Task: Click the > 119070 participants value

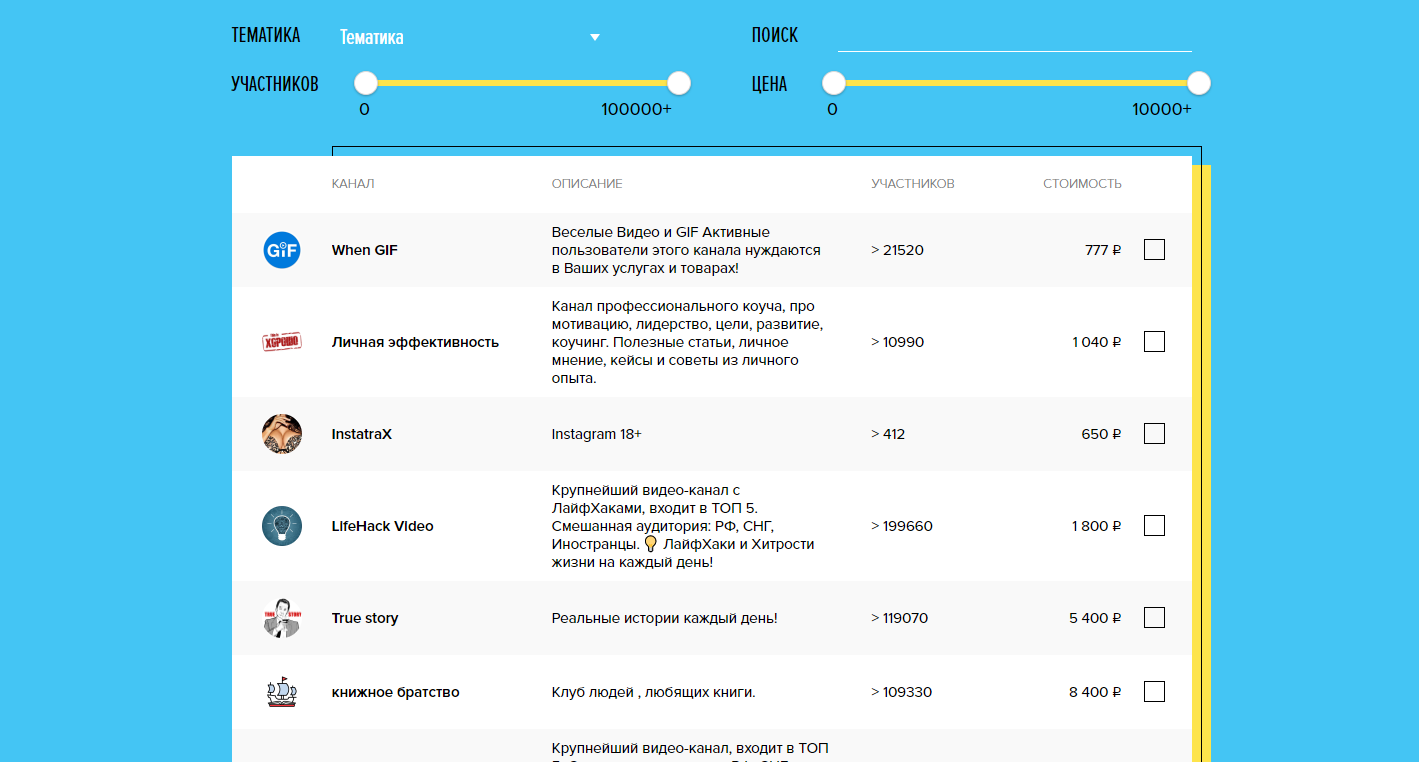Action: (899, 618)
